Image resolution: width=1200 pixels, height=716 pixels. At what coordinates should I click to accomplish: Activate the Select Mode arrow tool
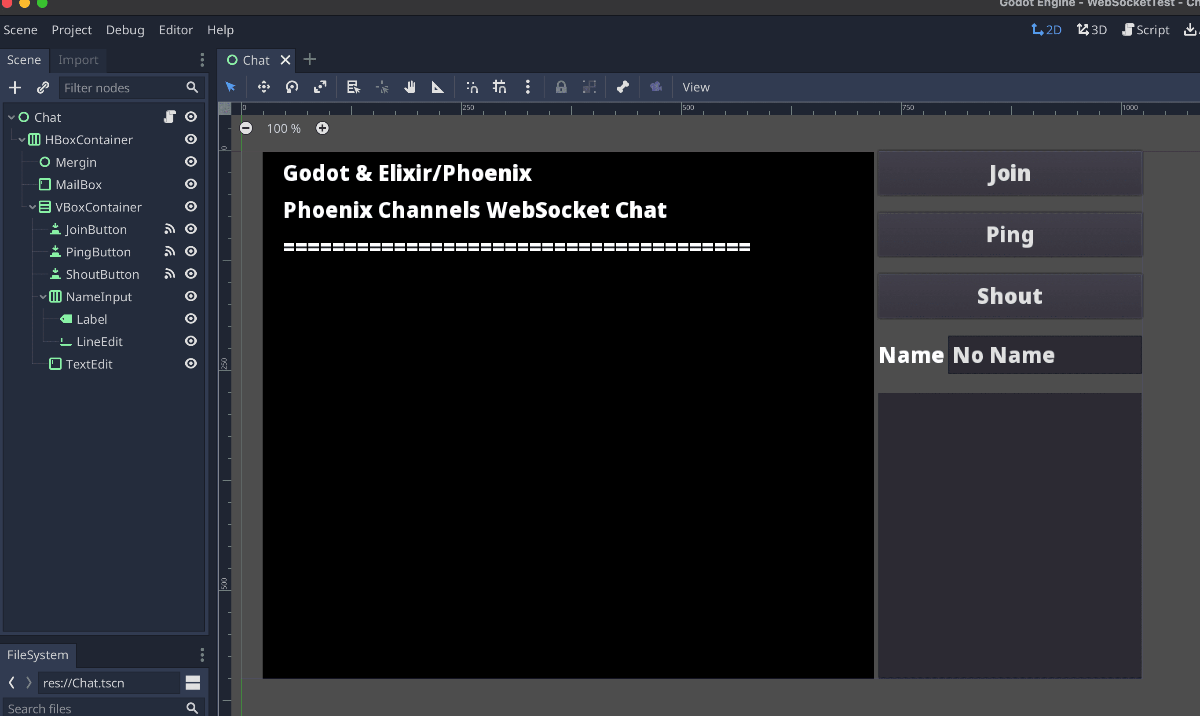(x=231, y=87)
